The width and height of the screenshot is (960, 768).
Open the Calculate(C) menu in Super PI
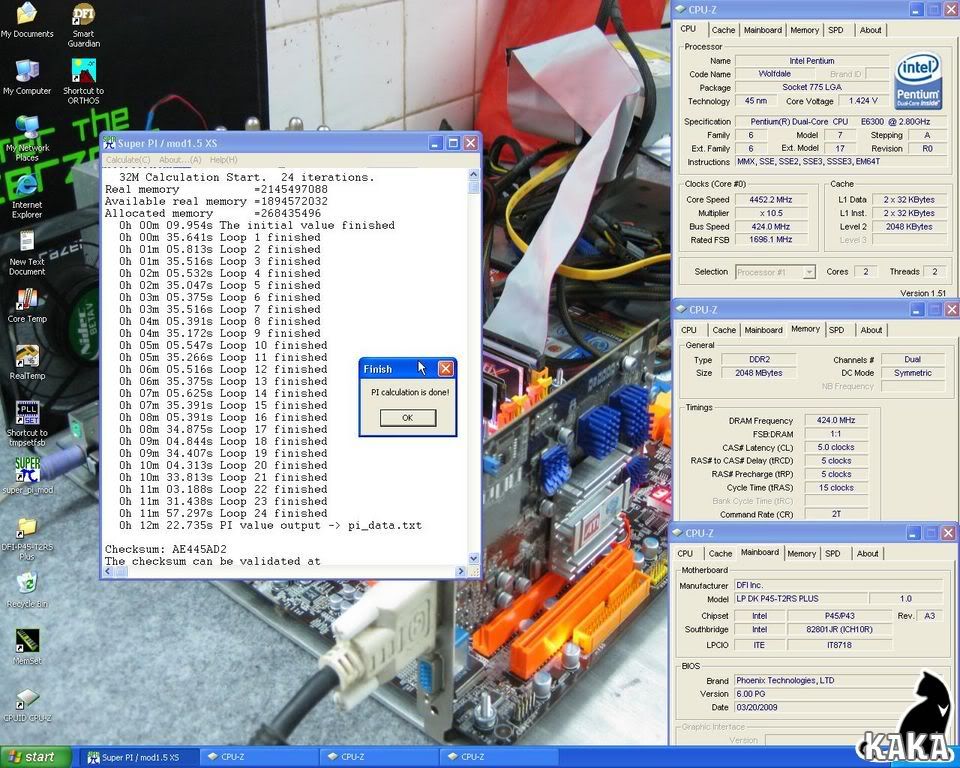(x=127, y=160)
